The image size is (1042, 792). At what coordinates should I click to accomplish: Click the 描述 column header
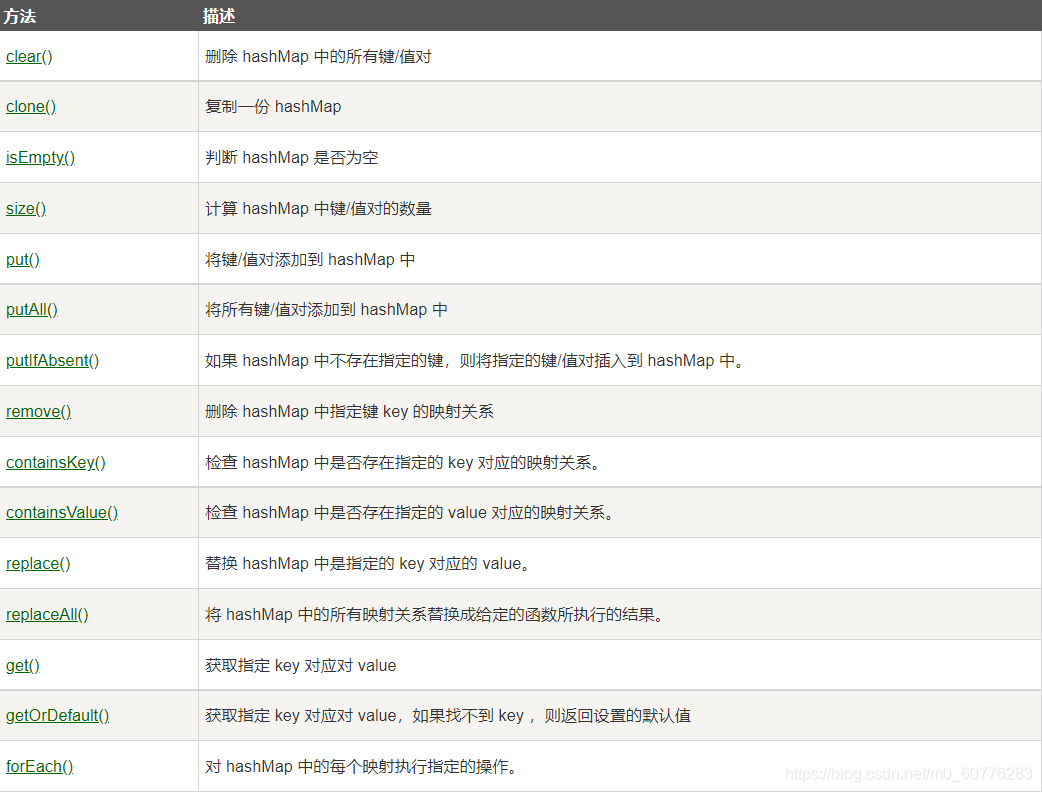(x=219, y=16)
